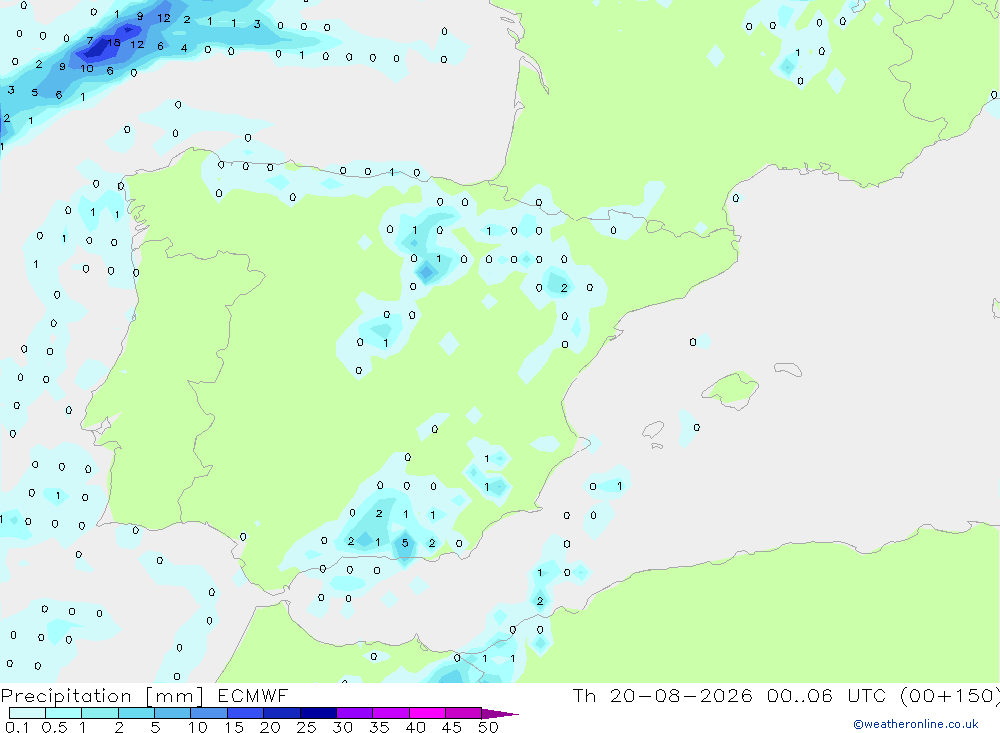Click the legend swatch between 20 and 25
Viewport: 1000px width, 733px height.
282,713
